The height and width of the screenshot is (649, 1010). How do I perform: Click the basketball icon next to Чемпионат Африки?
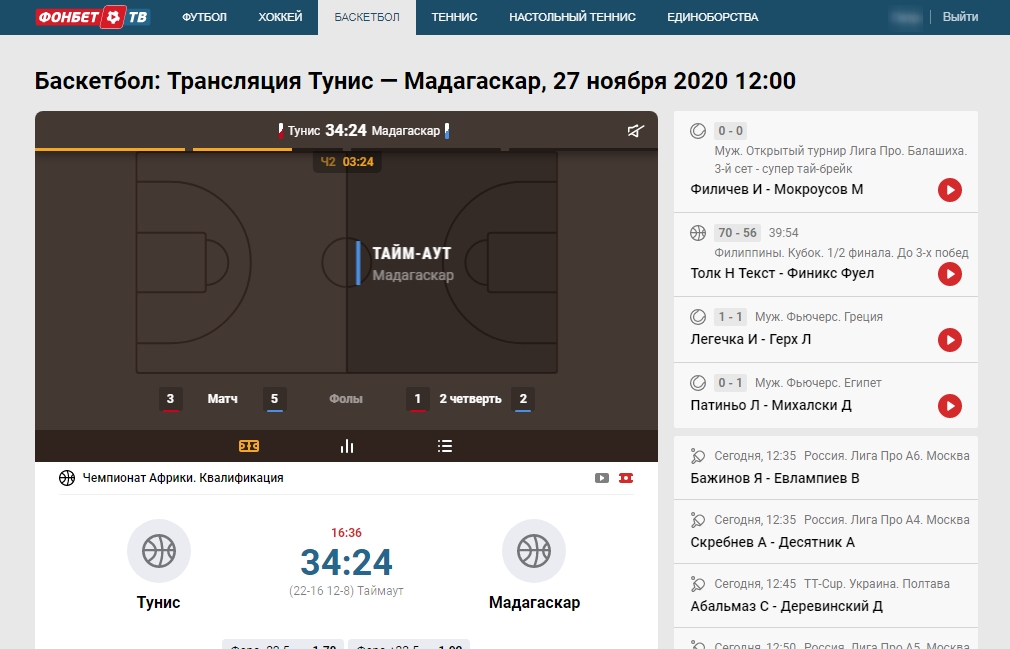[67, 478]
